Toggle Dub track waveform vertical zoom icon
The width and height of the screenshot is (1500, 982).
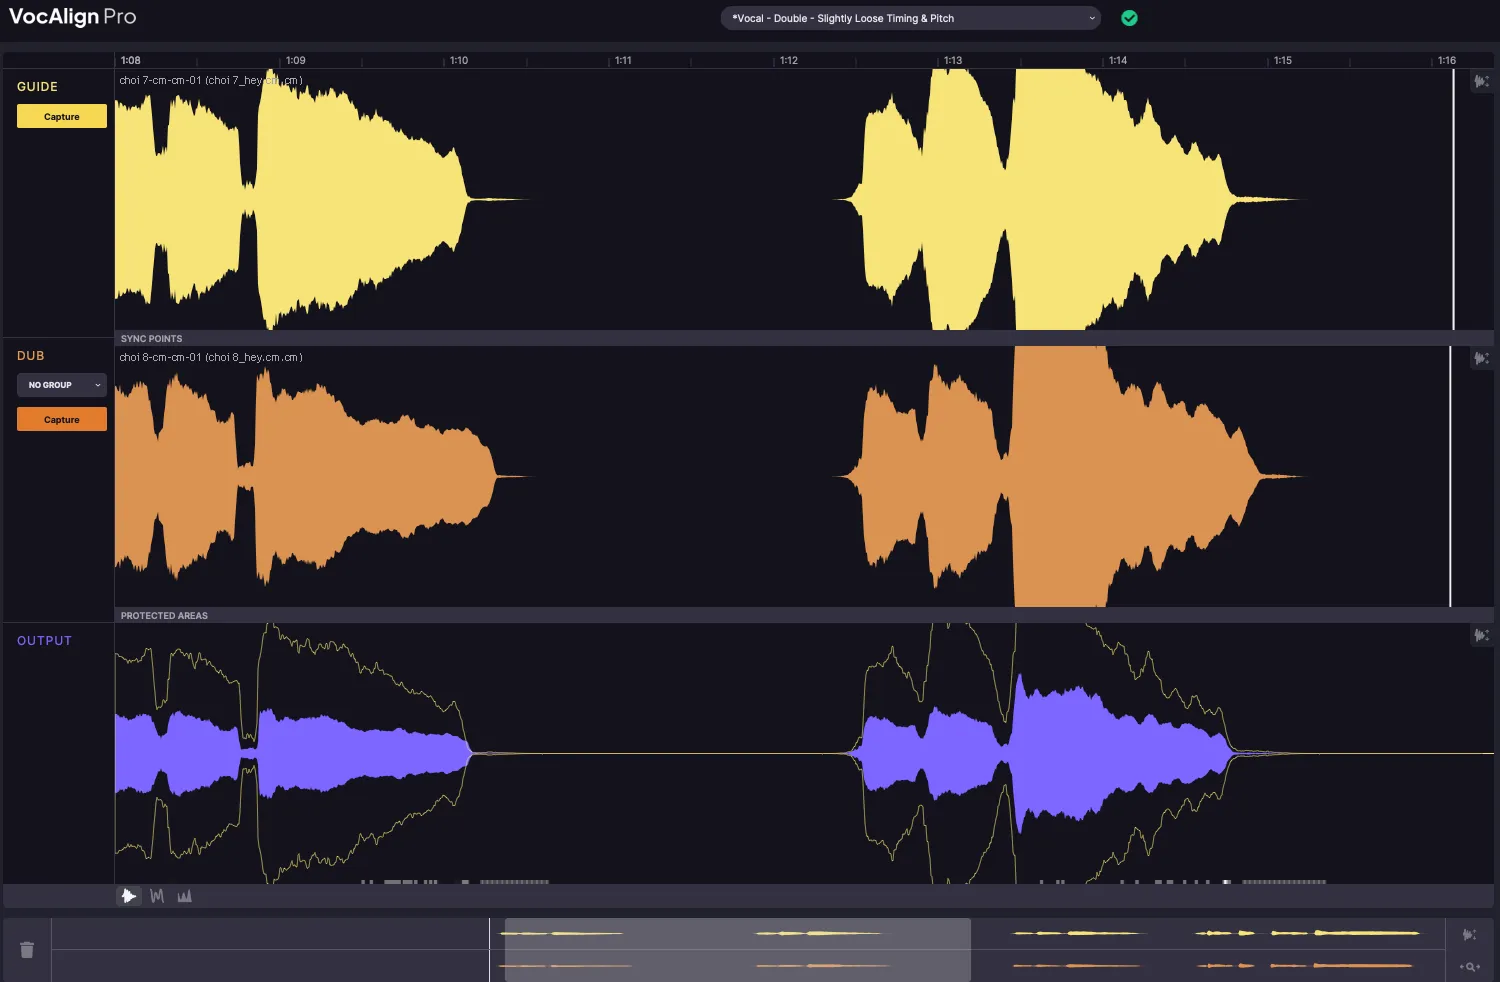click(x=1481, y=359)
